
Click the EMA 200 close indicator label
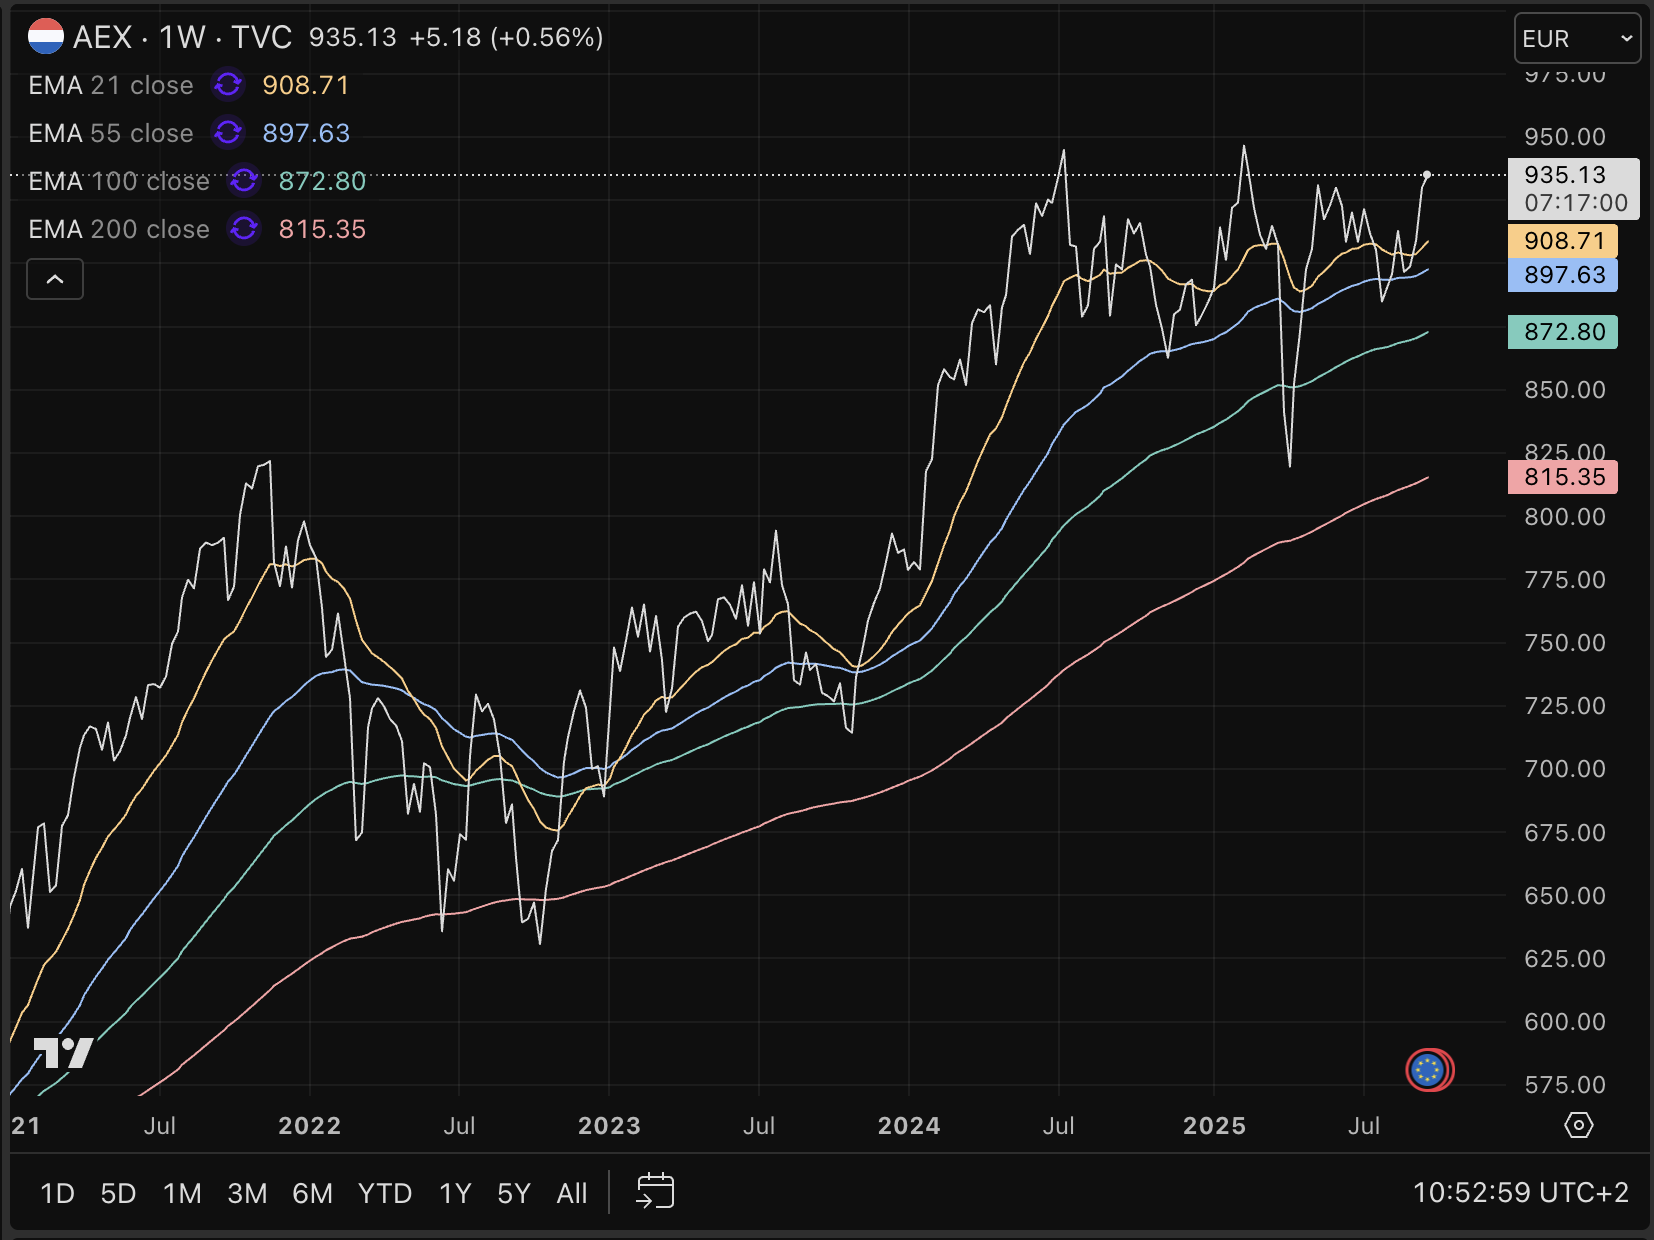pos(119,229)
